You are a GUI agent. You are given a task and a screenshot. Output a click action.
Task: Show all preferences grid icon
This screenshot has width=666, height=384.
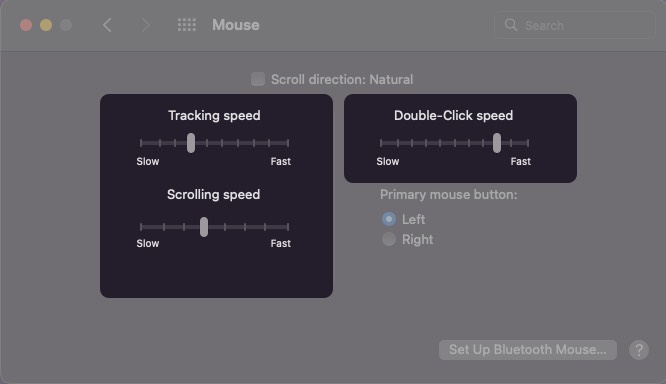click(187, 25)
